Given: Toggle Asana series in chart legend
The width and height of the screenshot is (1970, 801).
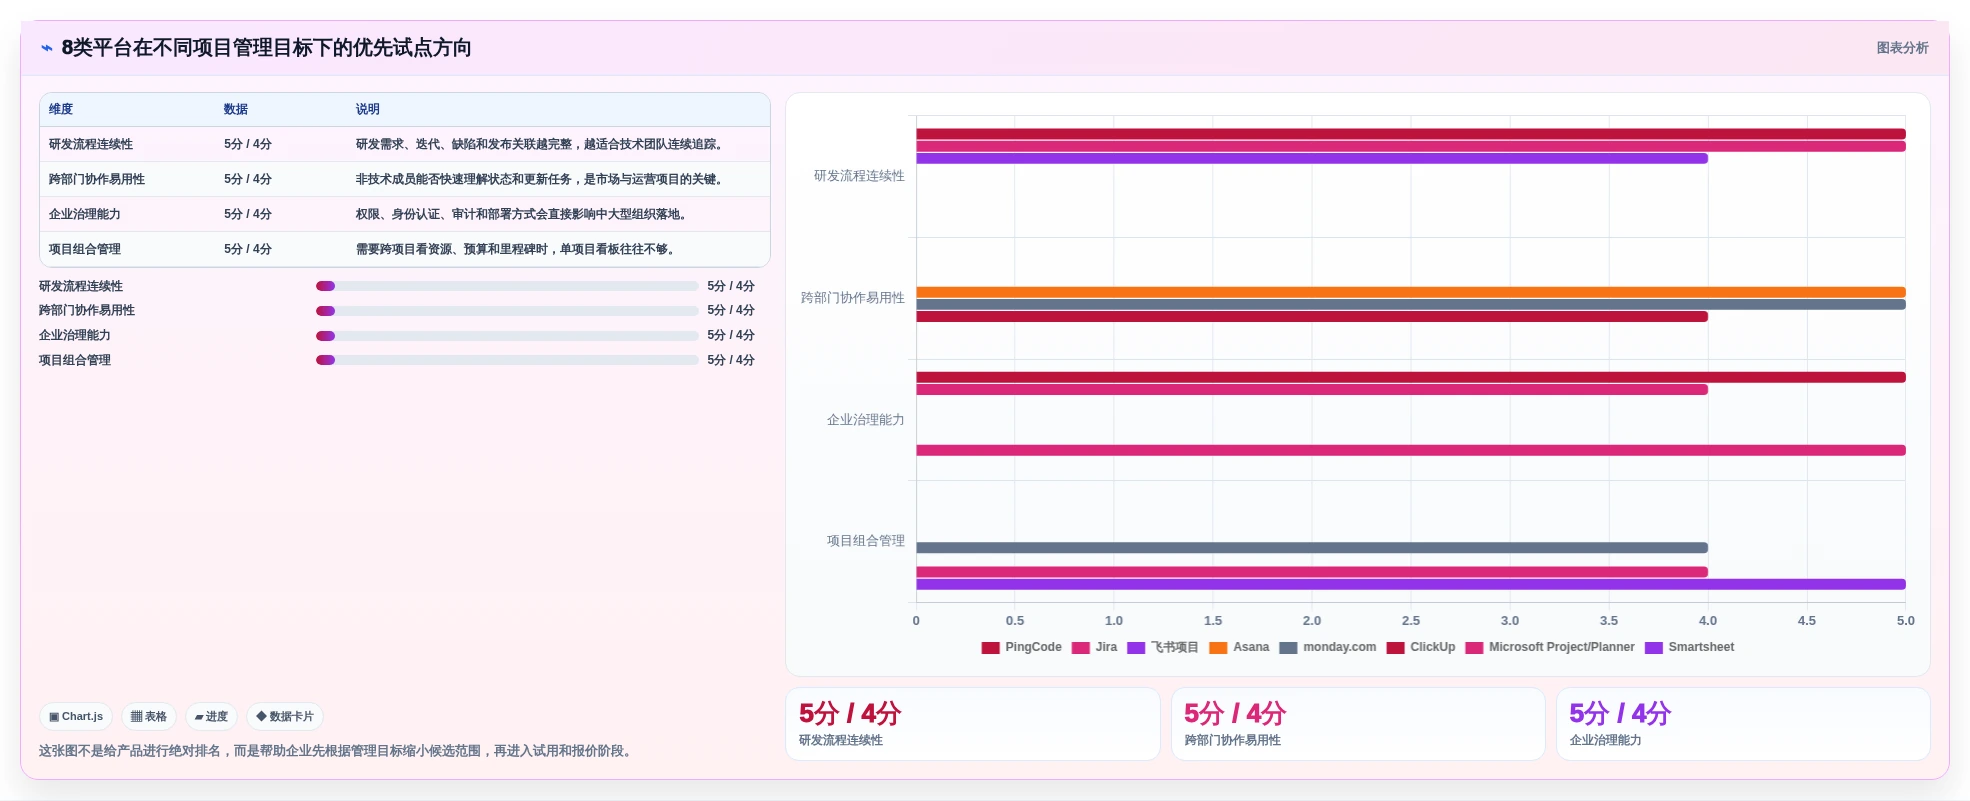Looking at the screenshot, I should click(1239, 647).
